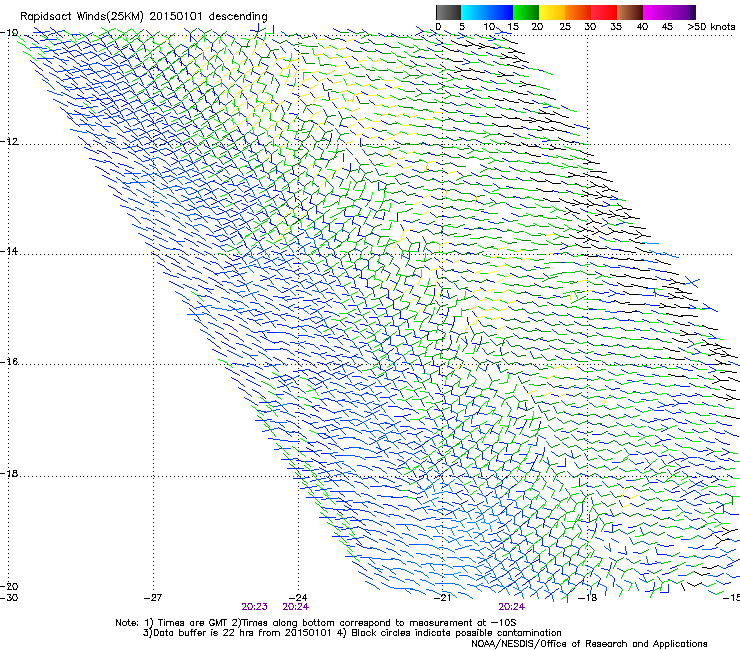Click the '3)Data buffer is 22 hrs' note line
This screenshot has width=740, height=650.
[x=352, y=633]
